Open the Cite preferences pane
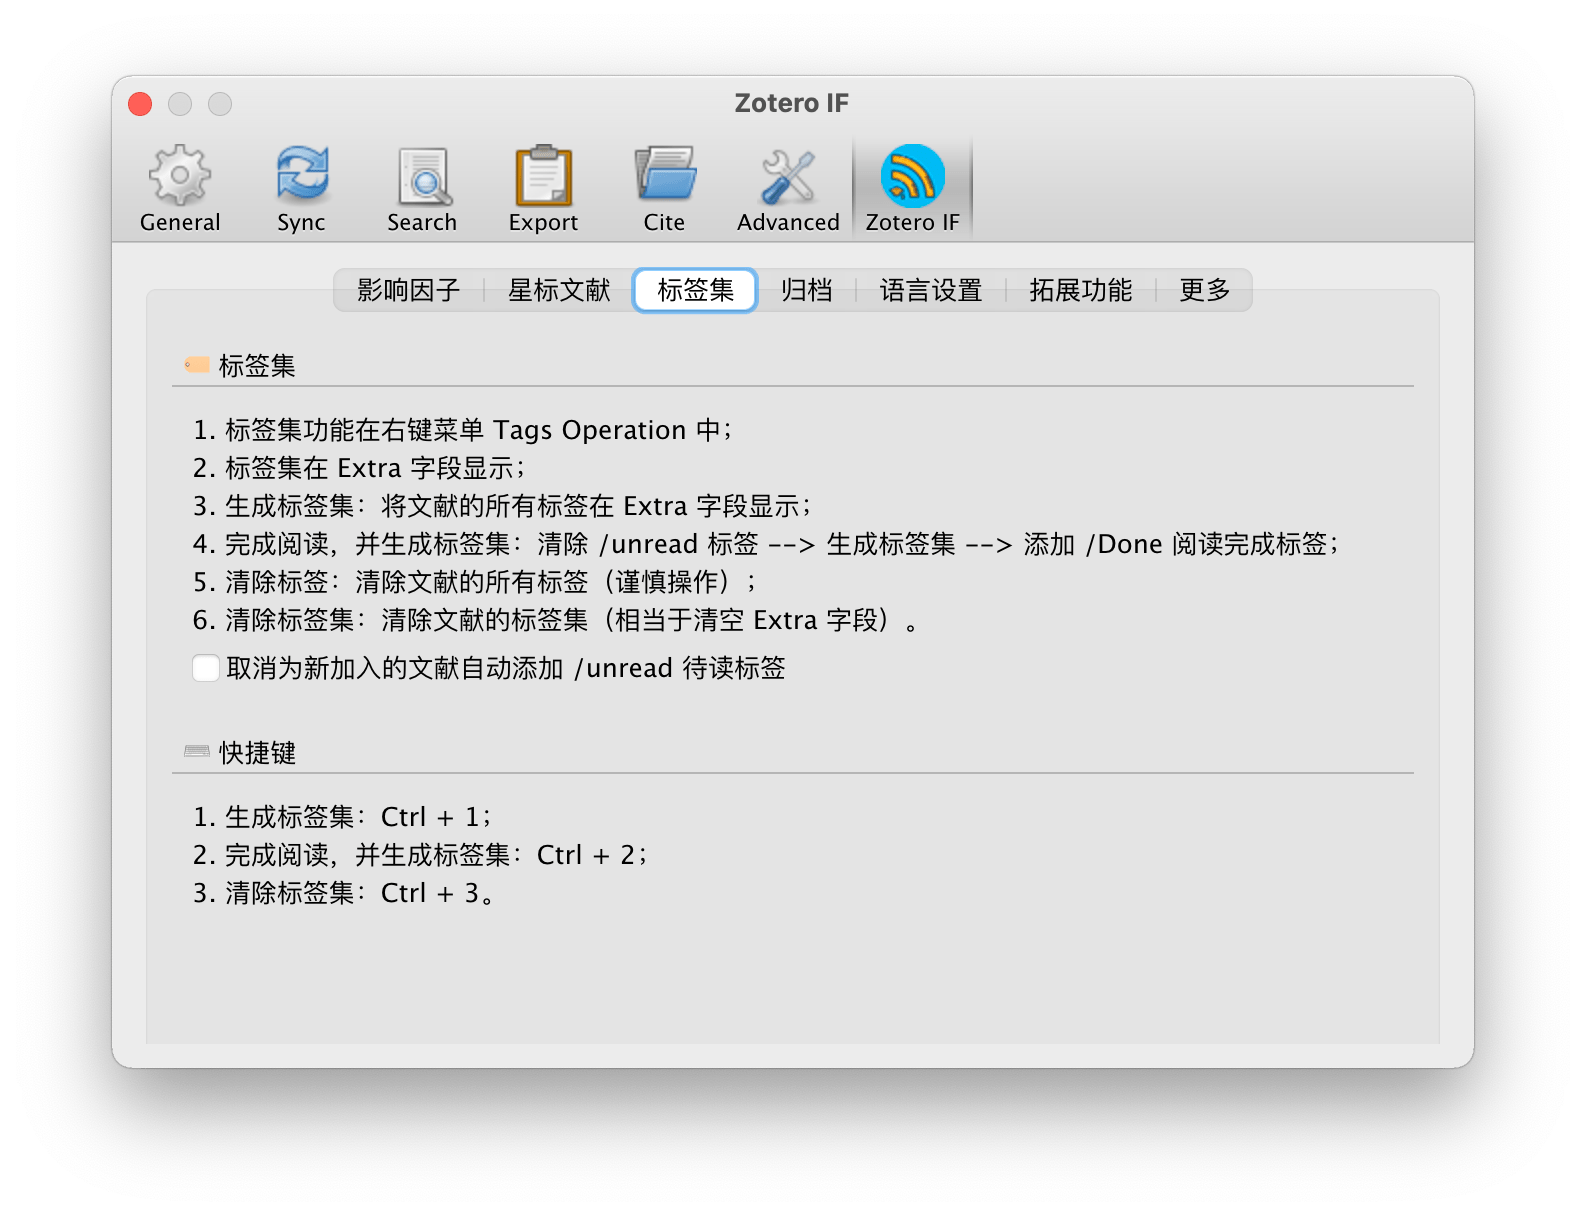 pos(664,190)
